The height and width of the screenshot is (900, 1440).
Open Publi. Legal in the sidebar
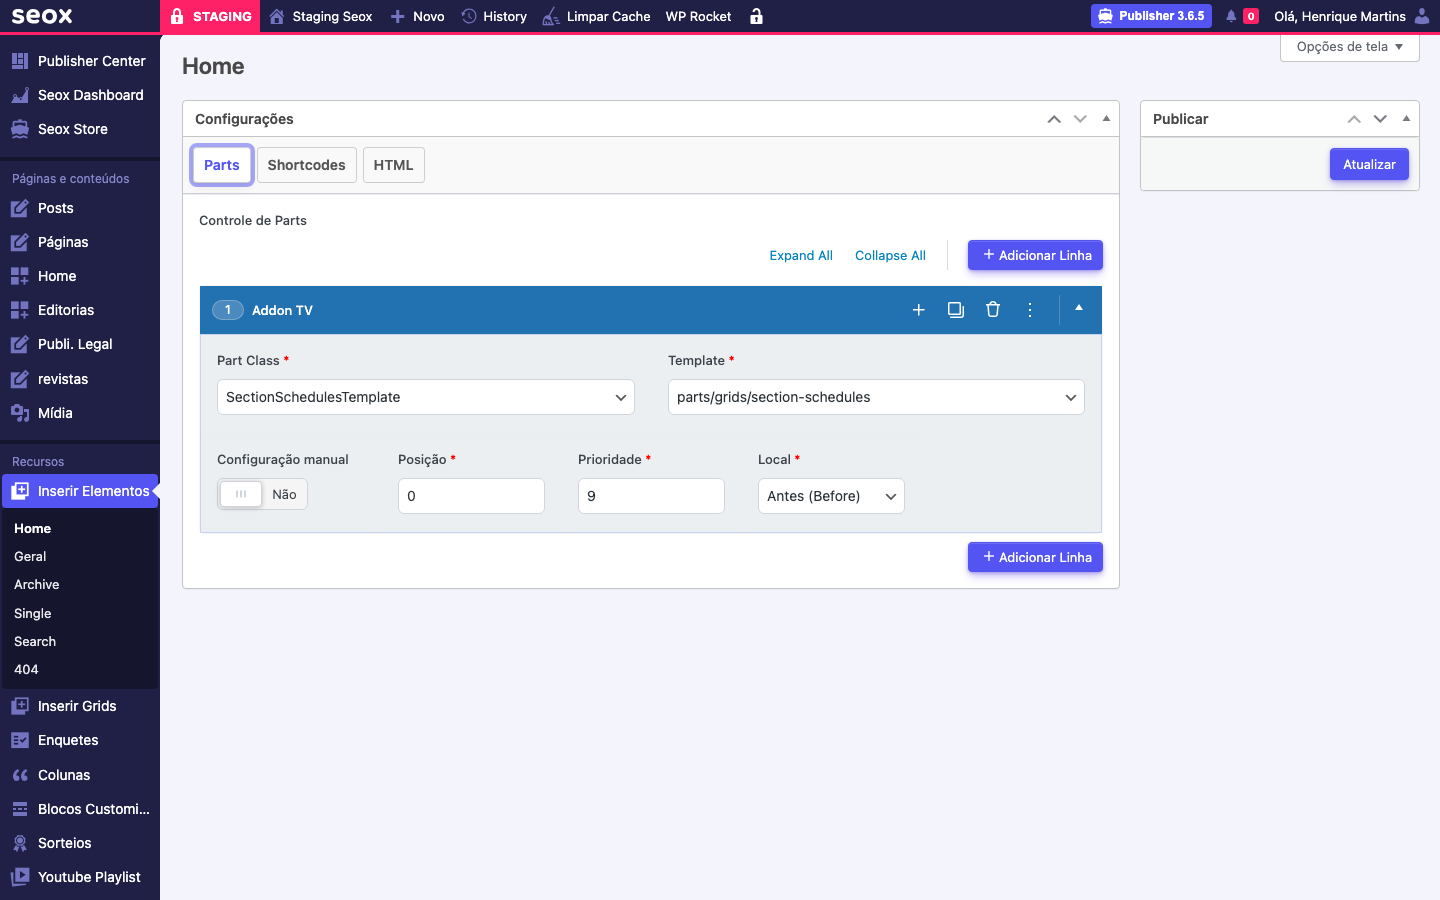coord(80,344)
